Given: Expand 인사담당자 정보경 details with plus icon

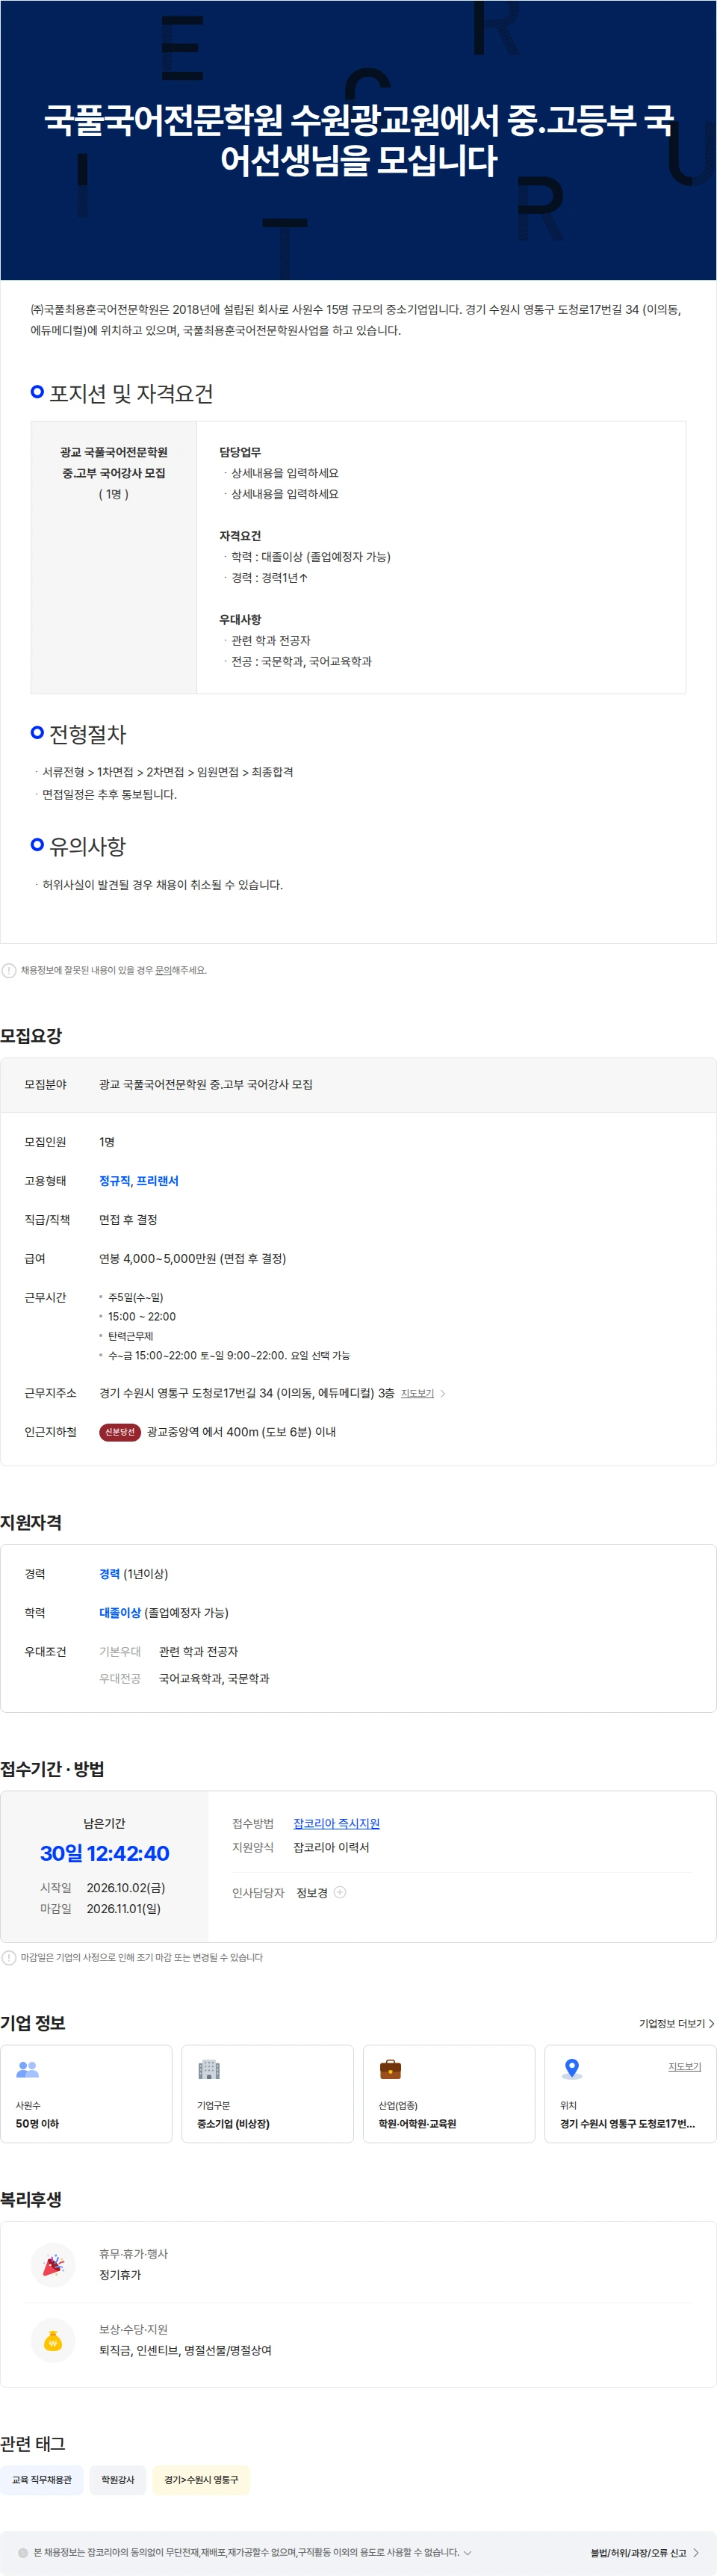Looking at the screenshot, I should (340, 1892).
